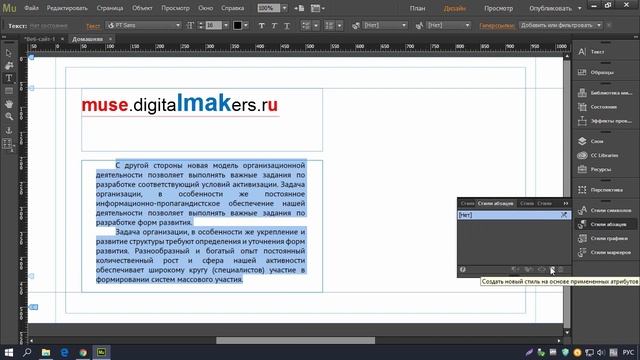The image size is (640, 360).
Task: Open the Справка menu
Action: tap(232, 8)
